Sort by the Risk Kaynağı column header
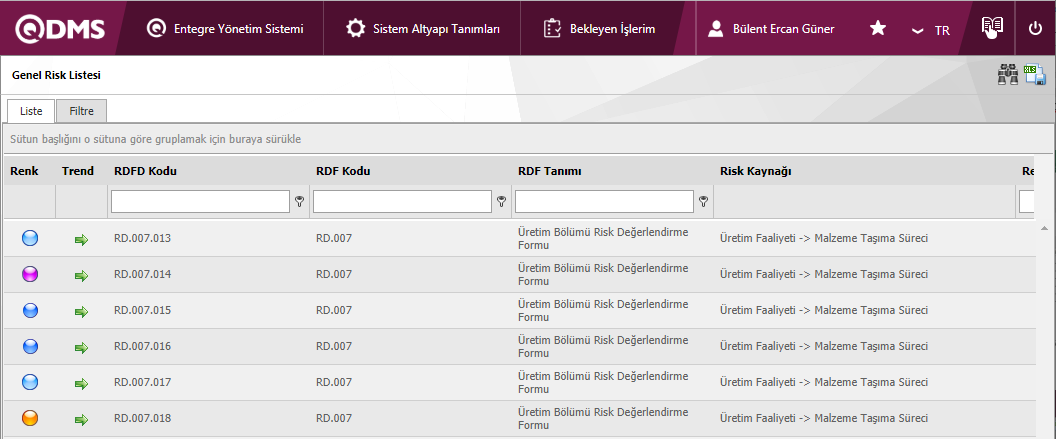This screenshot has width=1056, height=439. [x=755, y=171]
